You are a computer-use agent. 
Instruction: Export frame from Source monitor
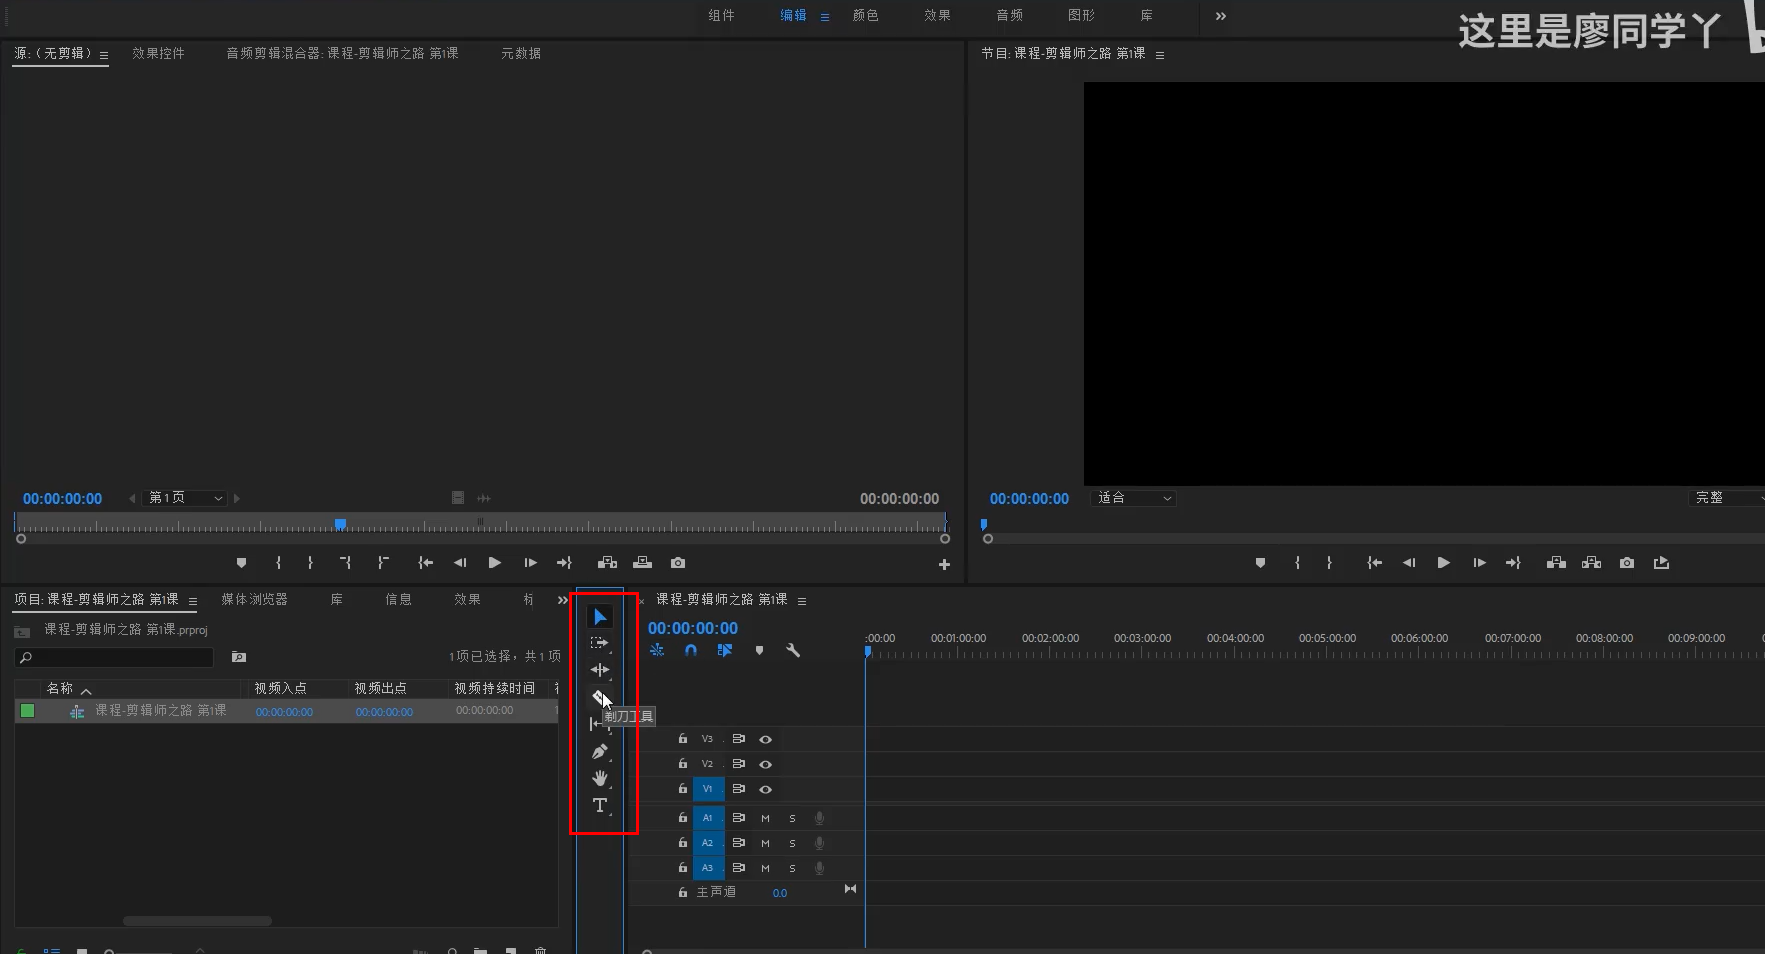[x=678, y=563]
